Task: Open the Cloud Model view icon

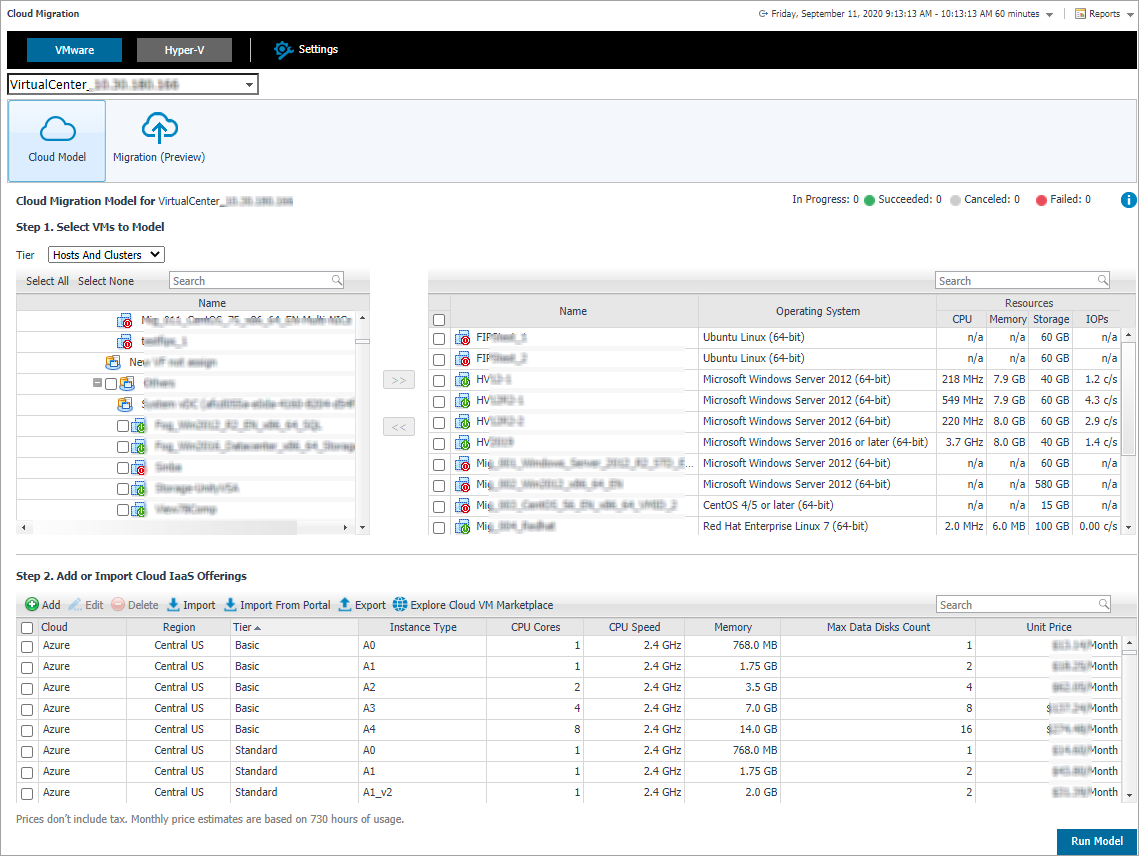Action: pyautogui.click(x=57, y=129)
